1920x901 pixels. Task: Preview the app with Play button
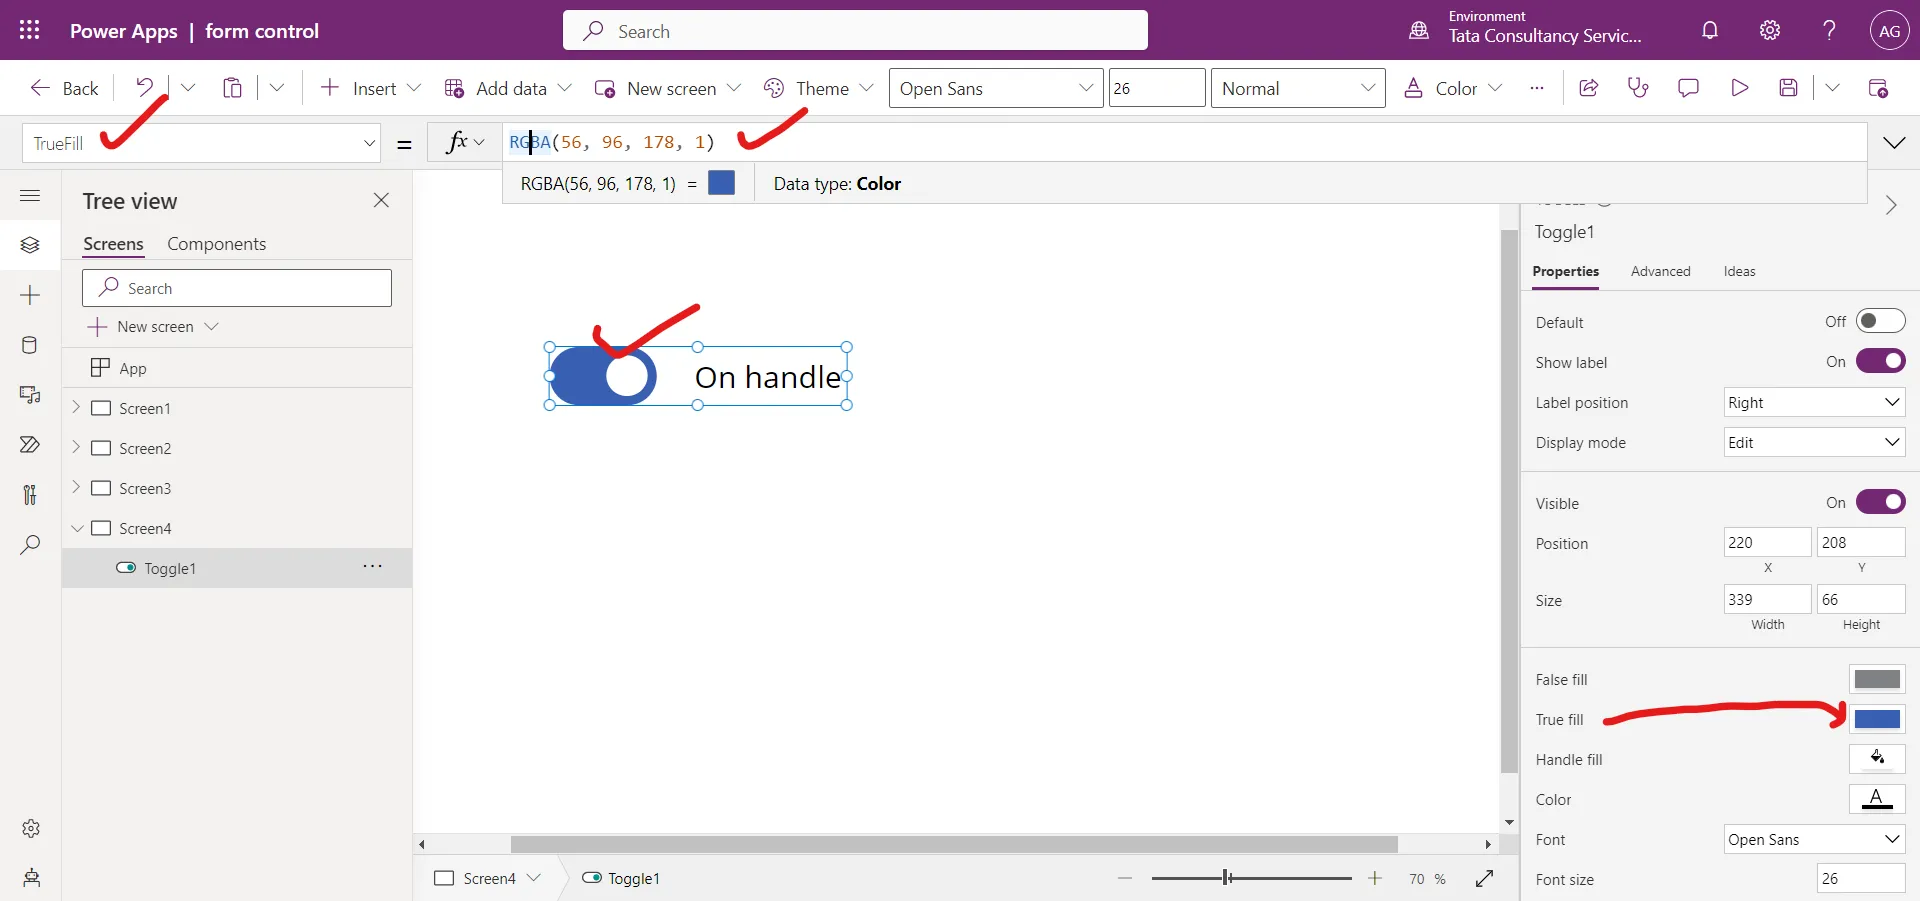point(1739,88)
